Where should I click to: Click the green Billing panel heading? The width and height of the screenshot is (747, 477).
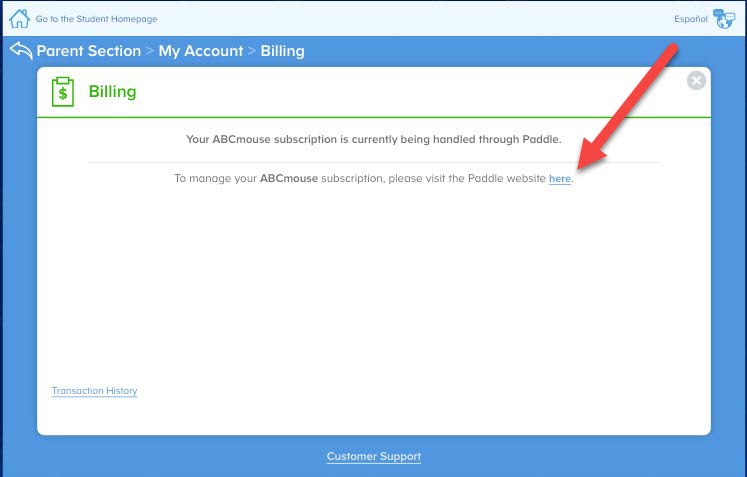[x=112, y=92]
